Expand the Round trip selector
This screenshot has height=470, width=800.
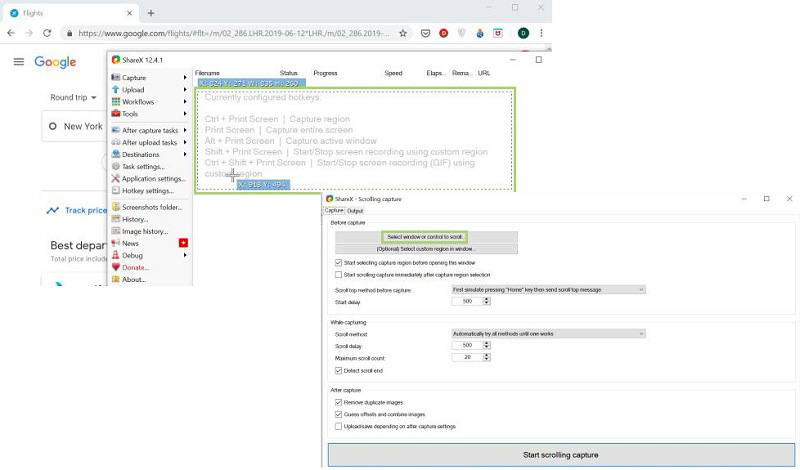(73, 98)
